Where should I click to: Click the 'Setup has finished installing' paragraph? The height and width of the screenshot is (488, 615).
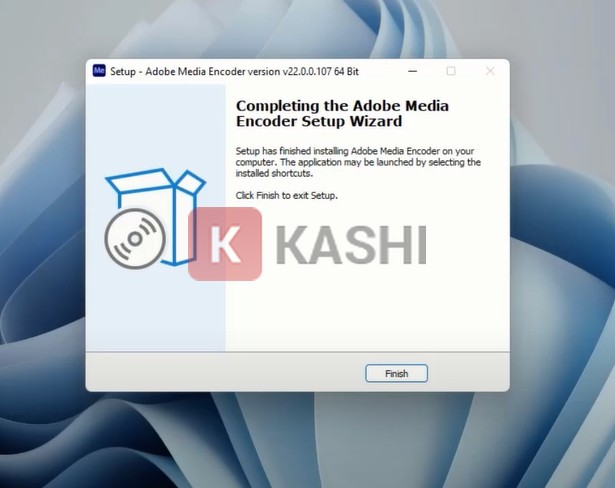click(x=358, y=162)
